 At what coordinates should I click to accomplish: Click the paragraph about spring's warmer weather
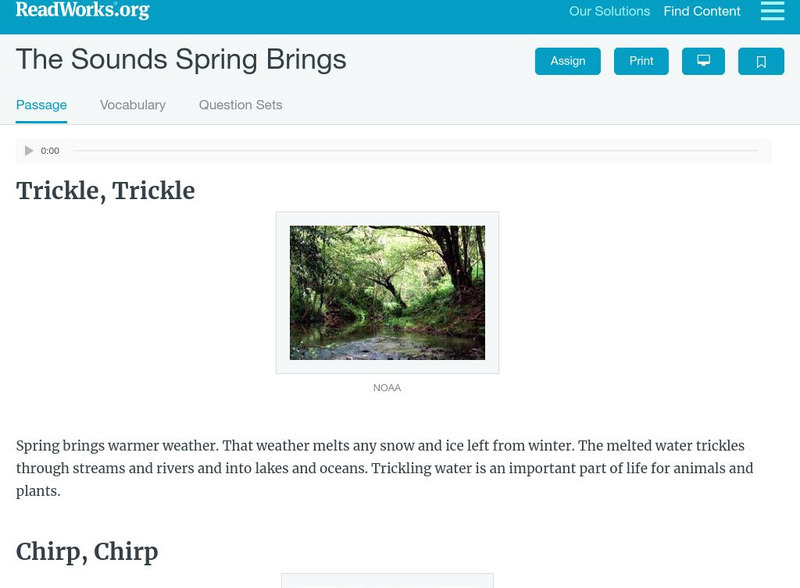click(385, 468)
